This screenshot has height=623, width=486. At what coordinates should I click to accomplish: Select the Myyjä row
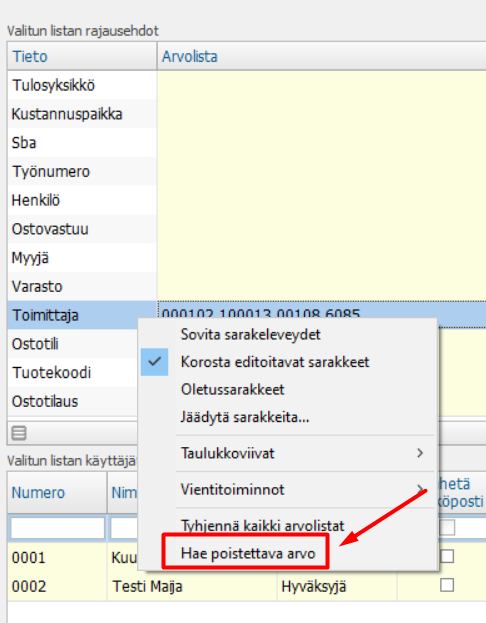82,258
